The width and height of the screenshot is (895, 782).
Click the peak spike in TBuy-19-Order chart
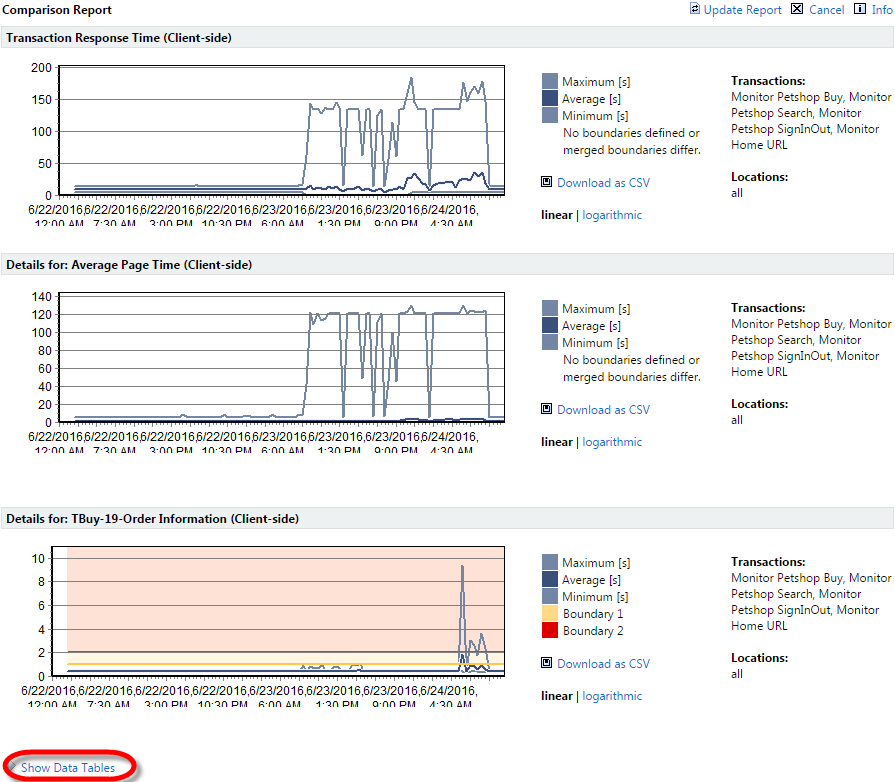tap(462, 567)
